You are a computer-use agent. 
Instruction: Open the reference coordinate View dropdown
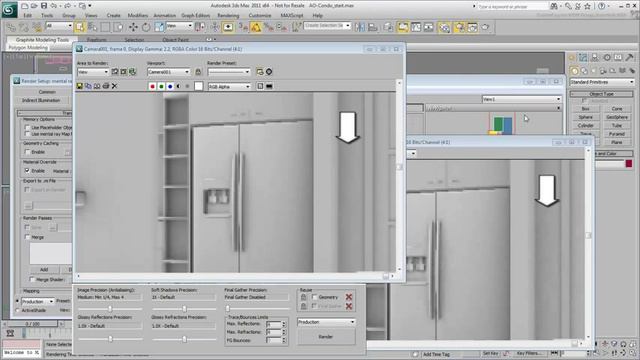click(179, 26)
